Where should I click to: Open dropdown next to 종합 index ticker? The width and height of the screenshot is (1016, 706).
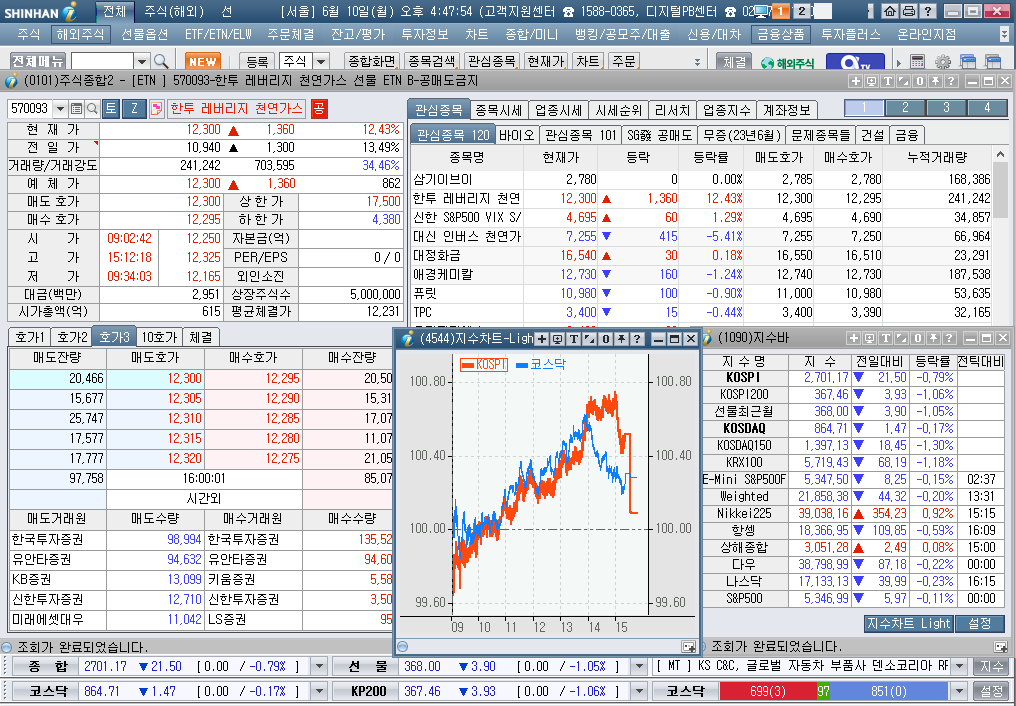tap(319, 666)
